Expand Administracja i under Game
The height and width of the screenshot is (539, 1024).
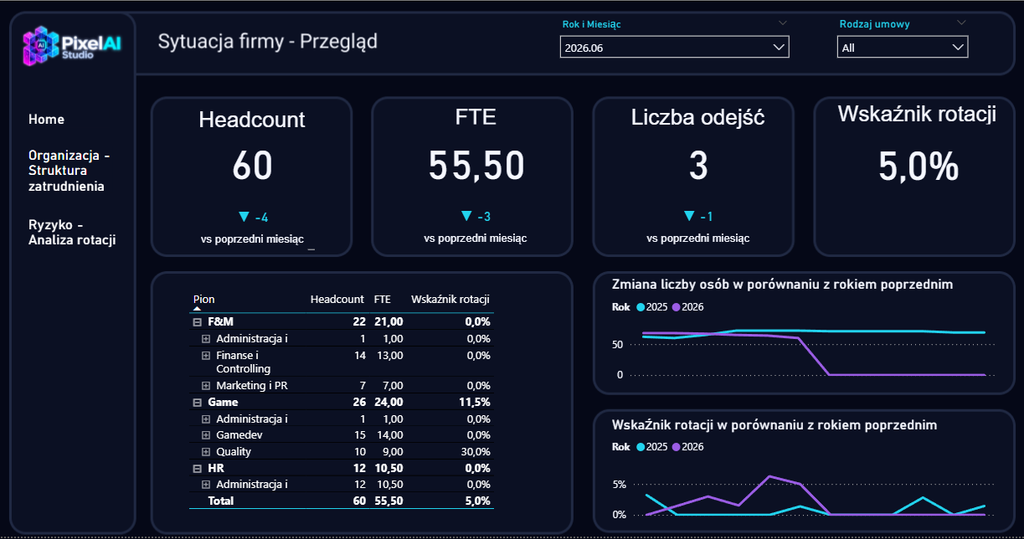click(x=206, y=419)
